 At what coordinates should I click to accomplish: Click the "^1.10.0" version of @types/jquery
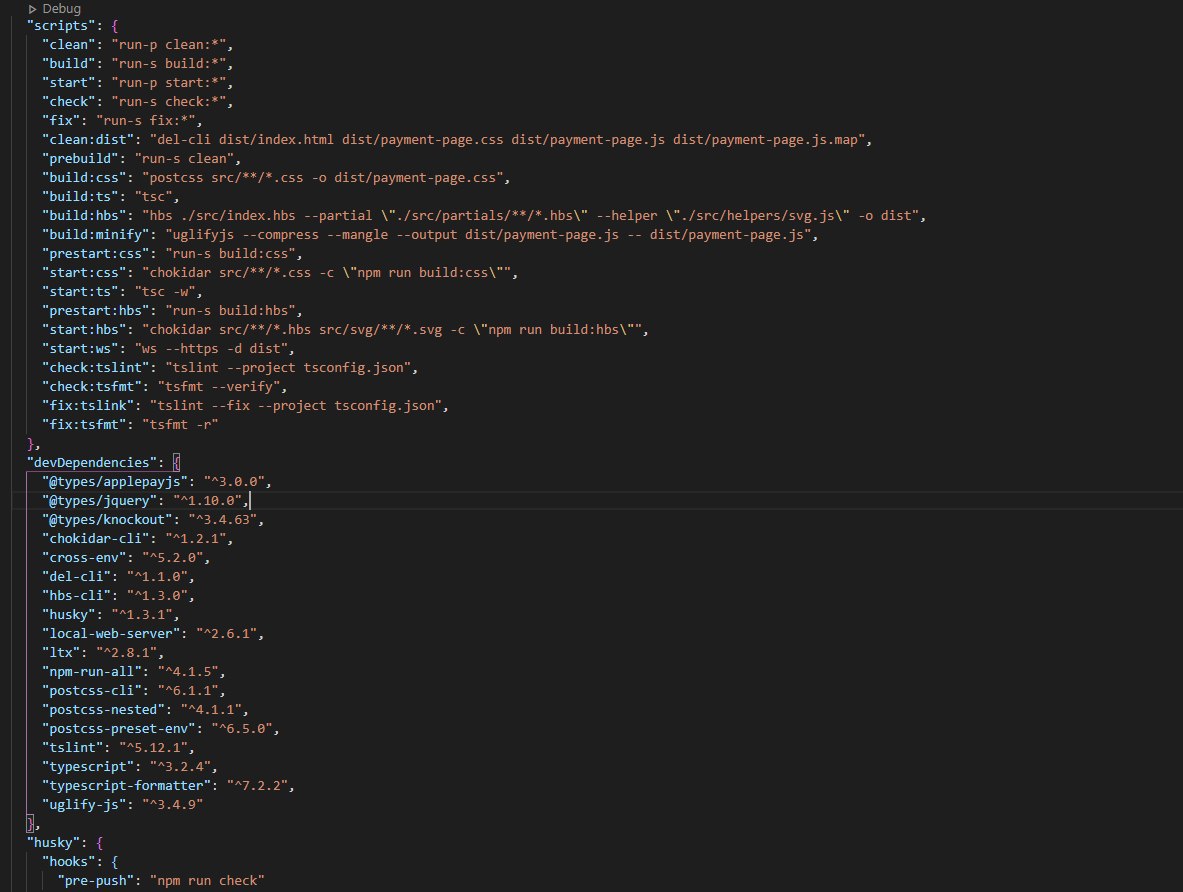(x=207, y=500)
